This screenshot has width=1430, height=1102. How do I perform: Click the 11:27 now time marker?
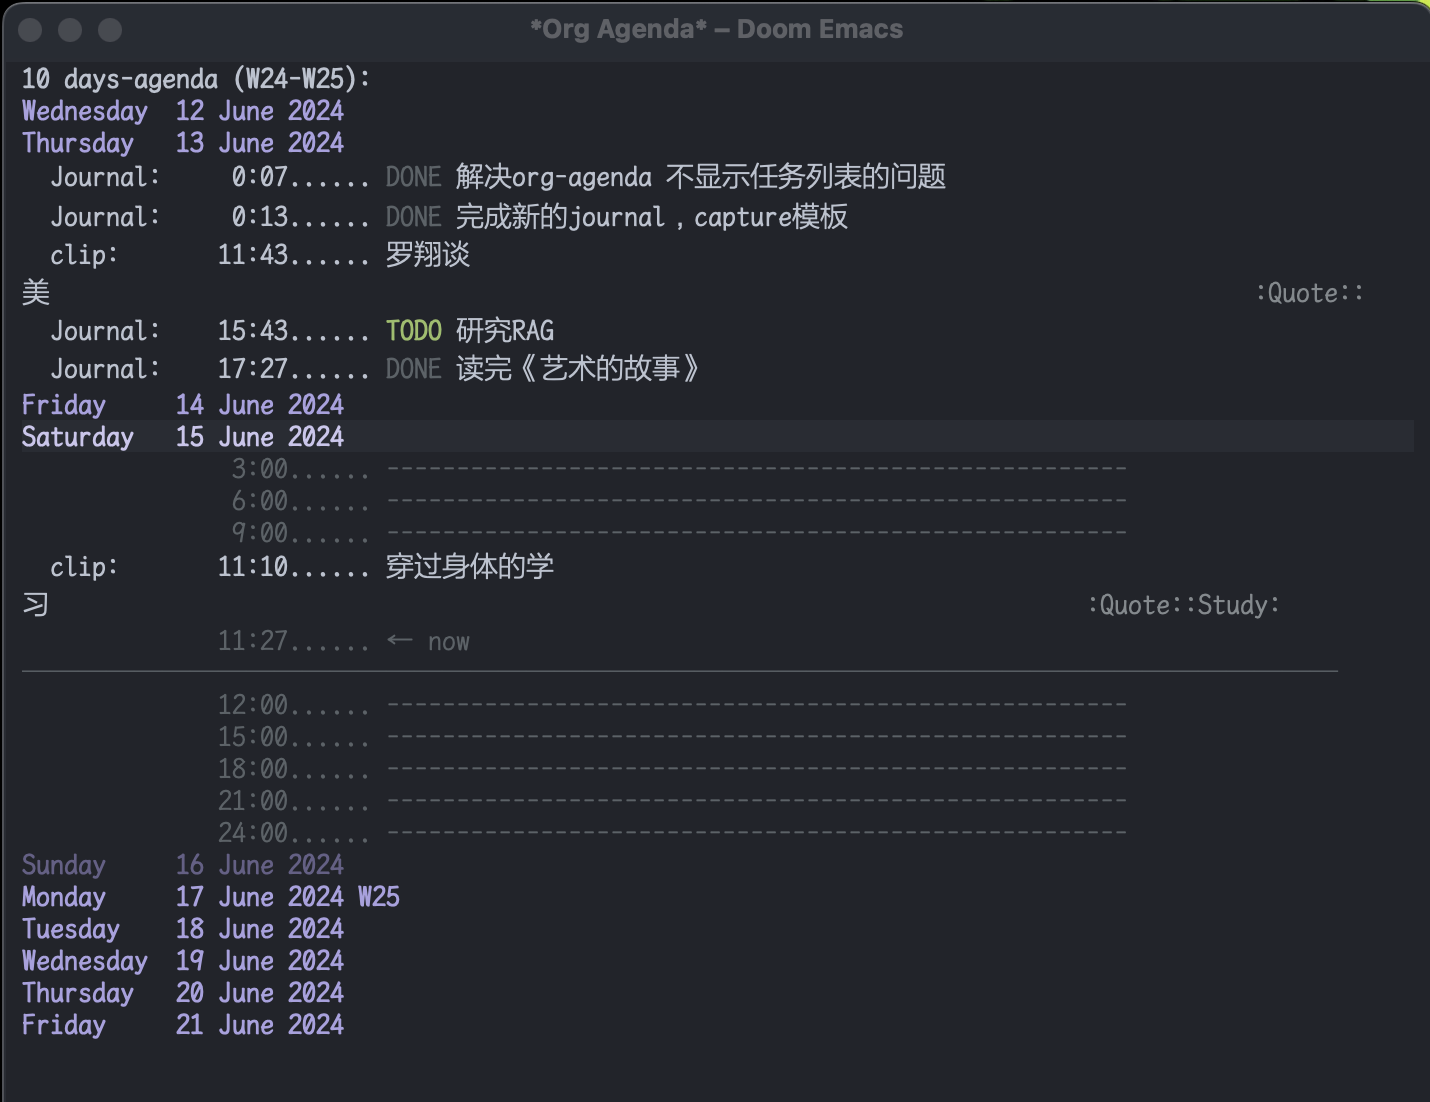click(x=343, y=642)
